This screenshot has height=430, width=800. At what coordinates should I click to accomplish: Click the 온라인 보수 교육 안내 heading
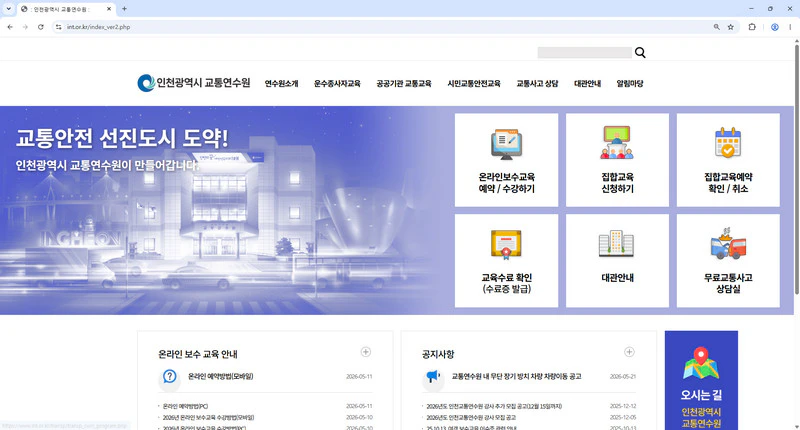point(197,354)
